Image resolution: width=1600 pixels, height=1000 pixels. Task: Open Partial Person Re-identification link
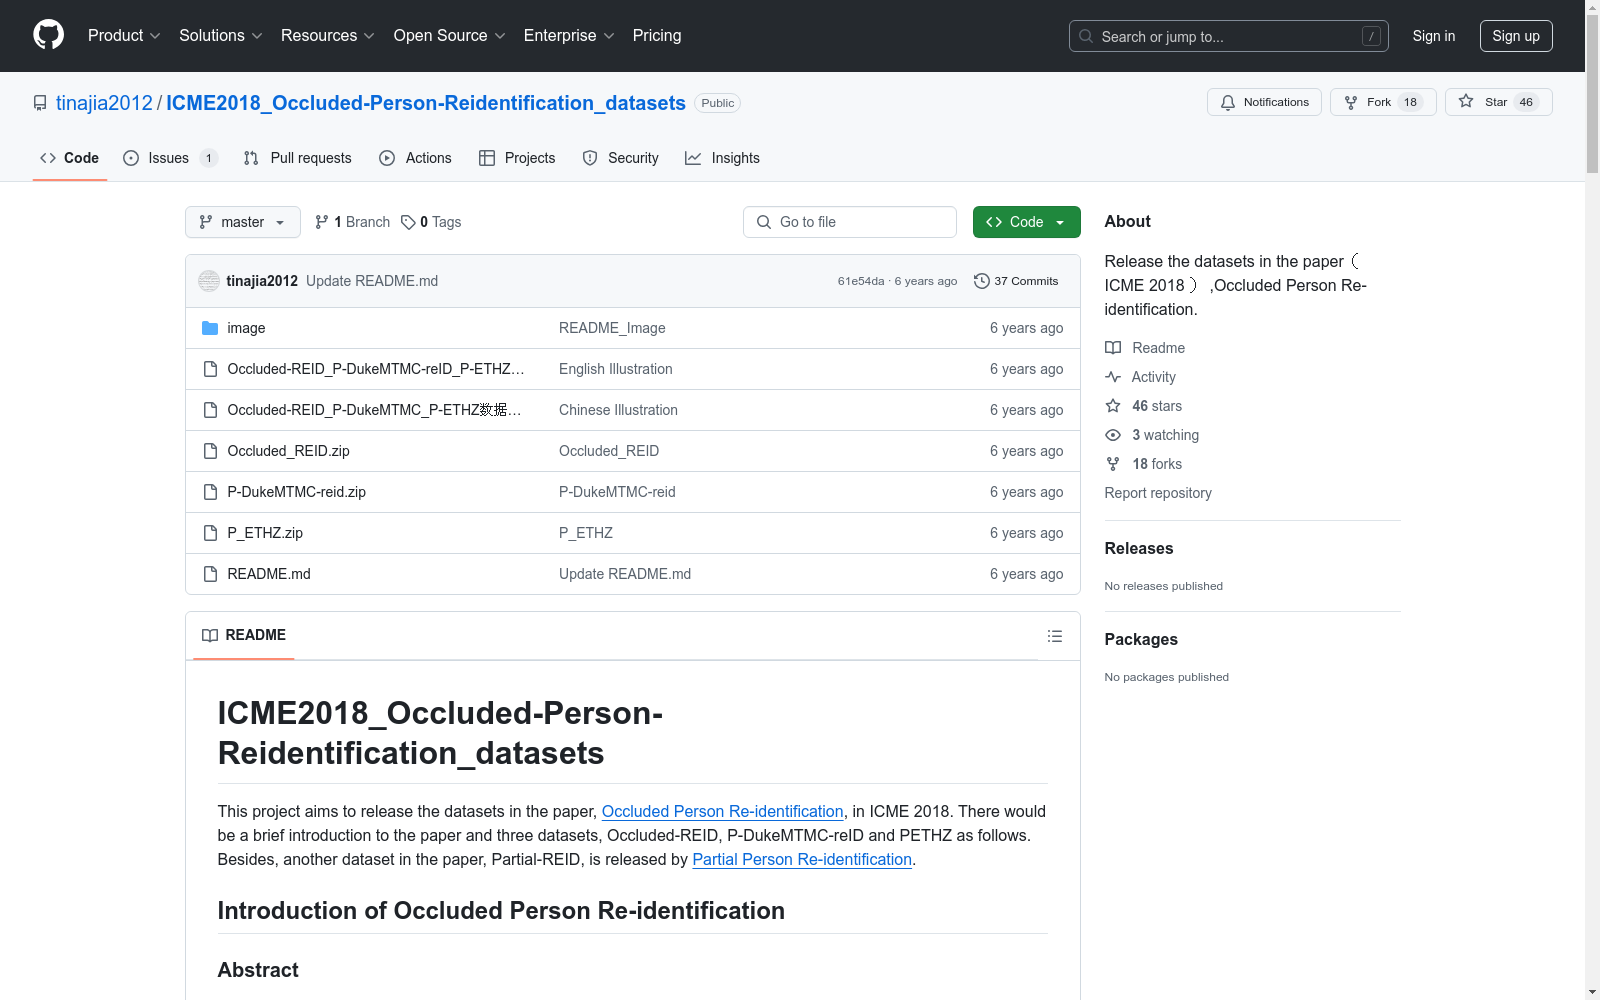coord(802,859)
